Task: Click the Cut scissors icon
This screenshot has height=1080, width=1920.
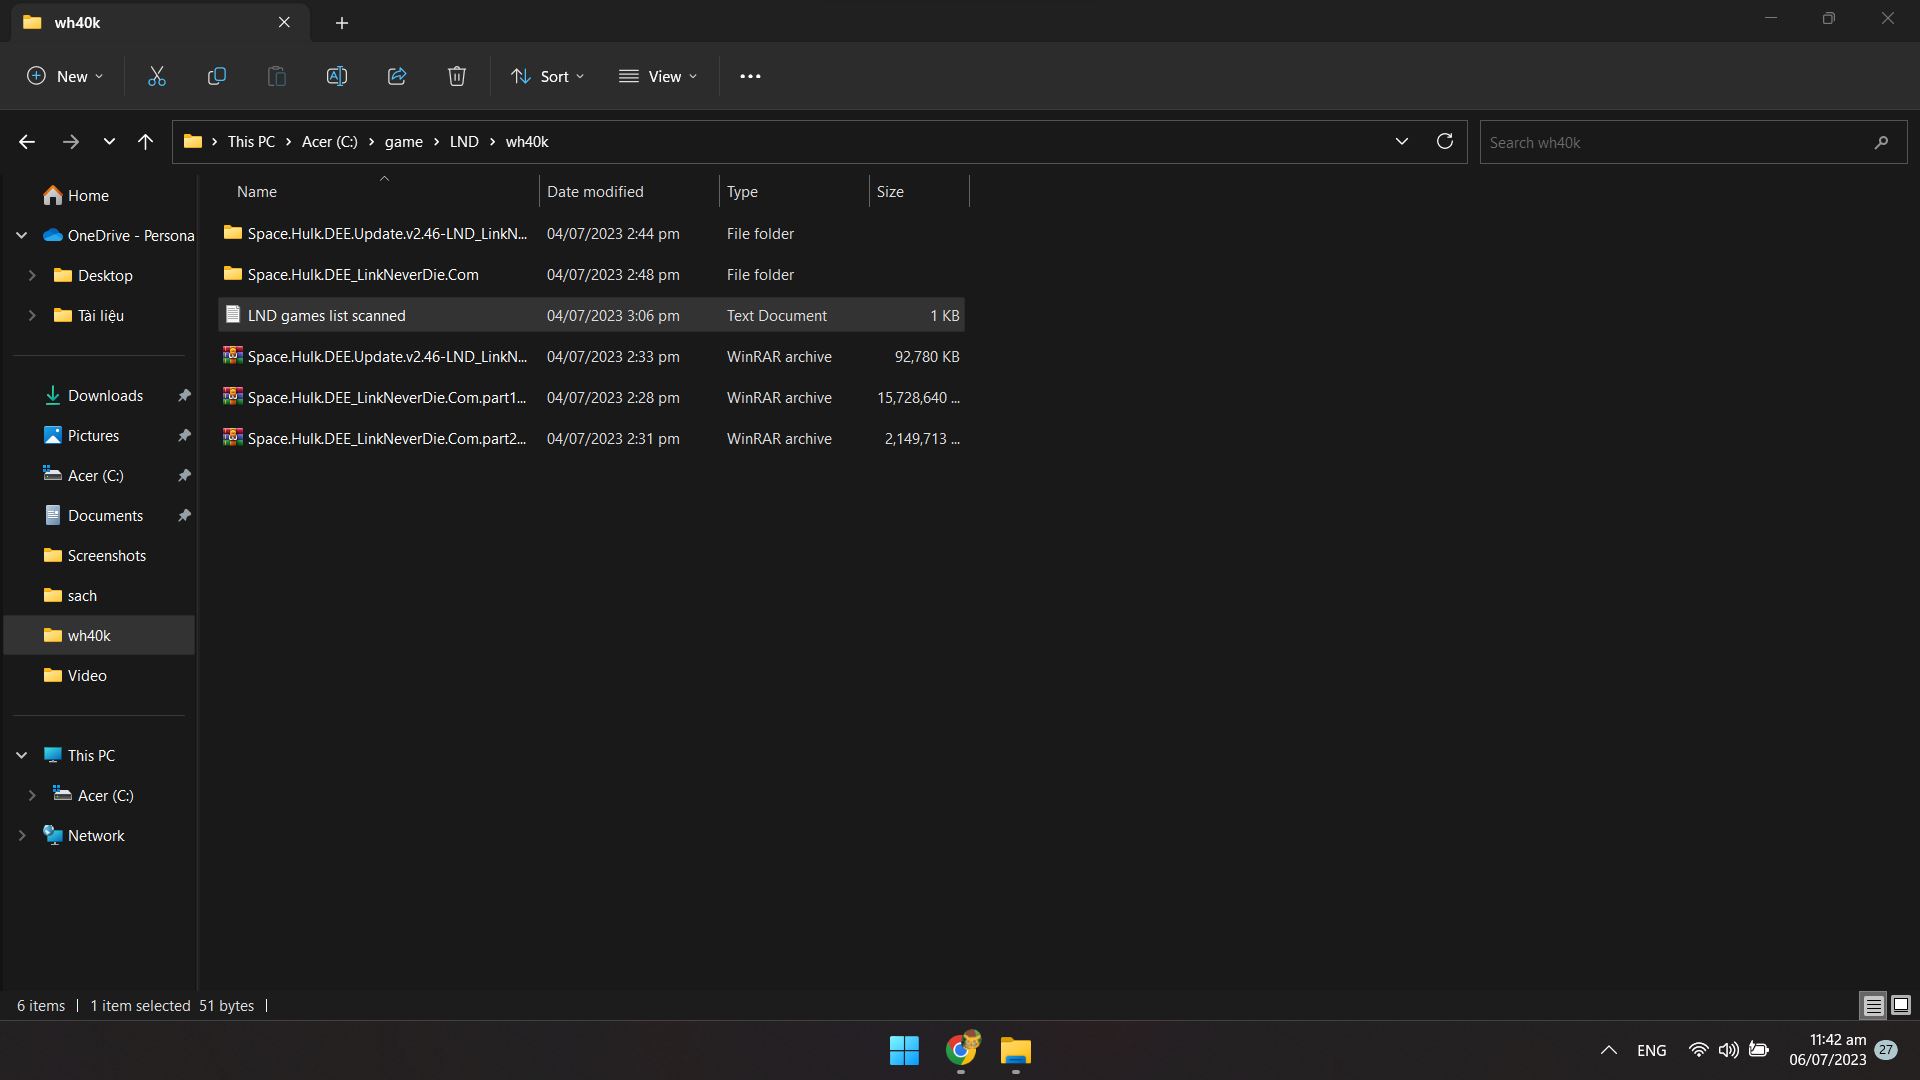Action: coord(157,76)
